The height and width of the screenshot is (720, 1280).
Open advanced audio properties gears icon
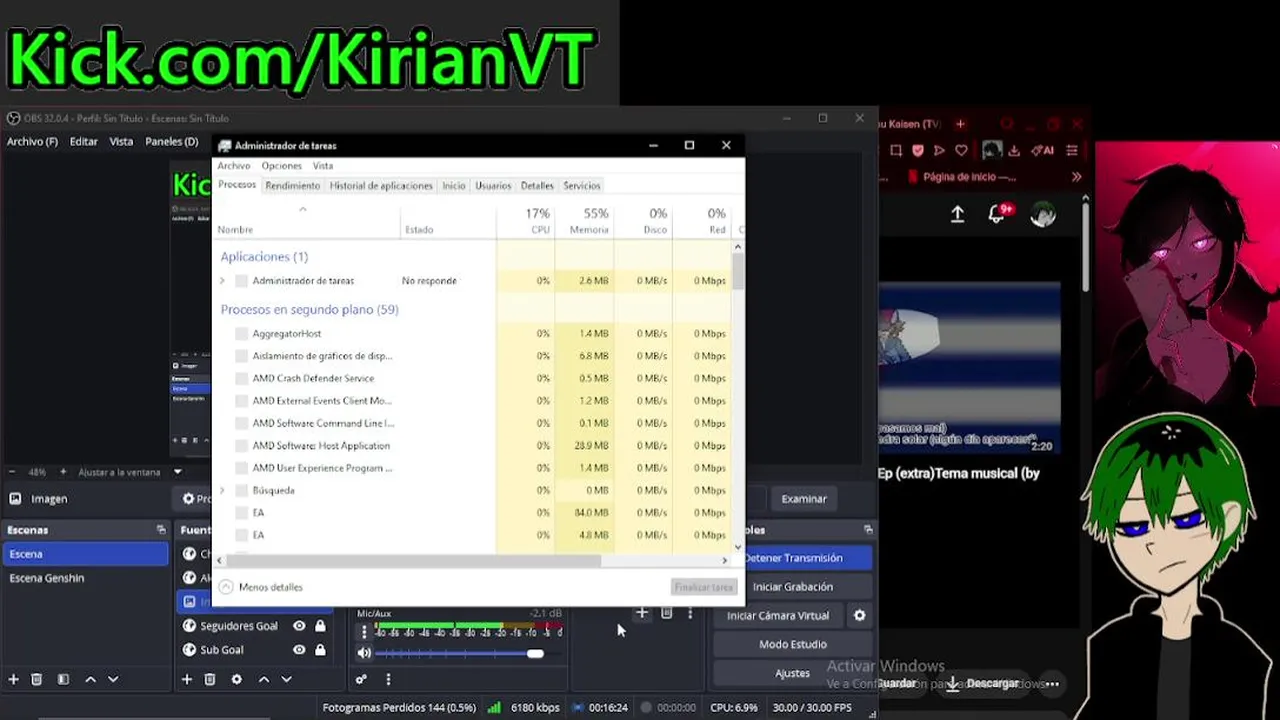pos(362,679)
